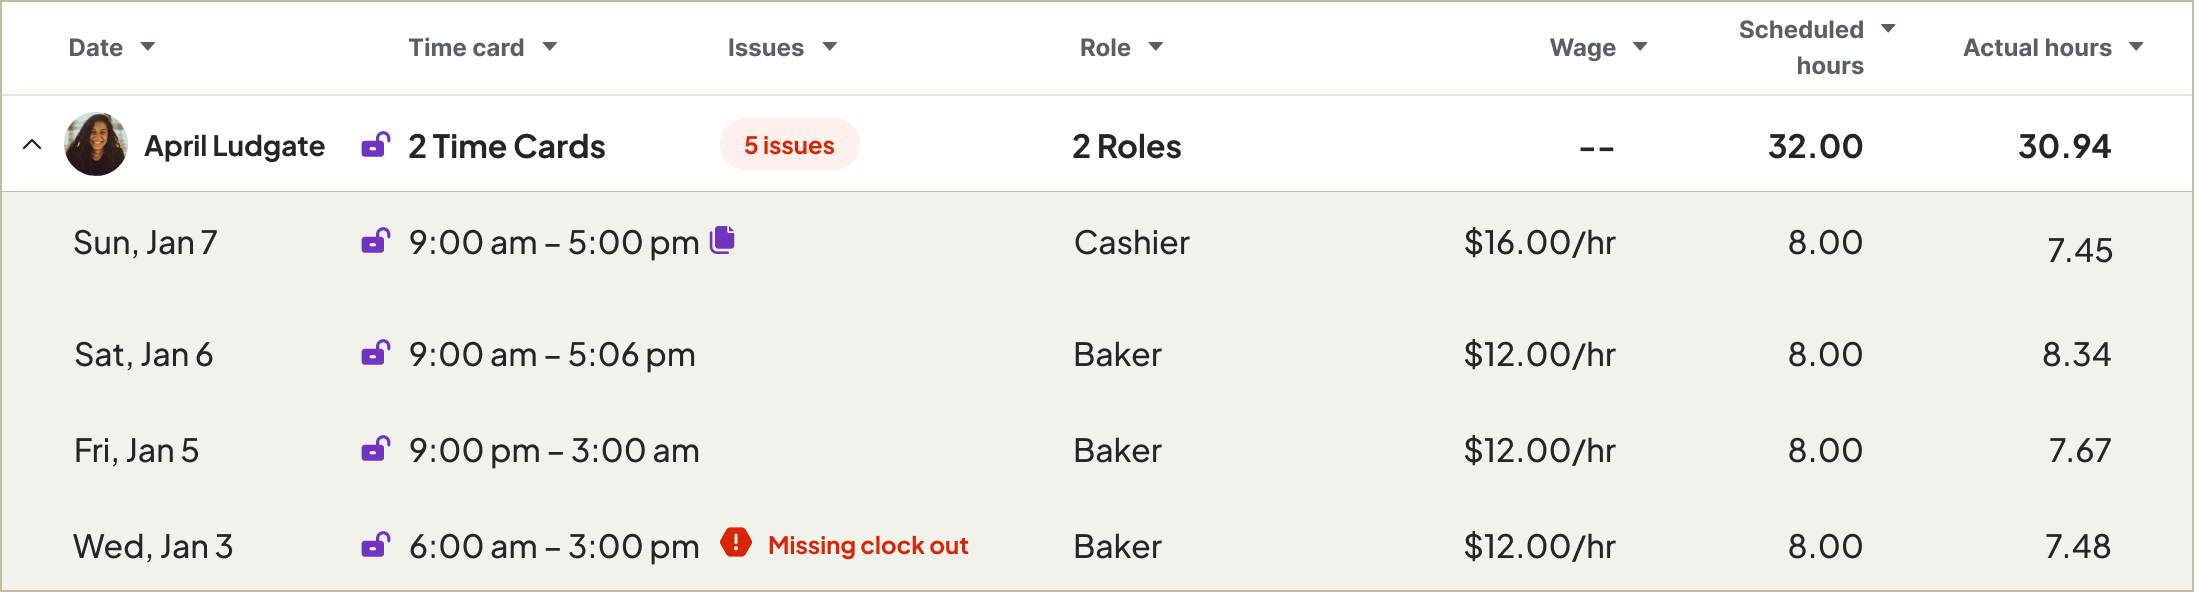This screenshot has width=2194, height=592.
Task: Open the Wage column filter dropdown
Action: pyautogui.click(x=1641, y=46)
